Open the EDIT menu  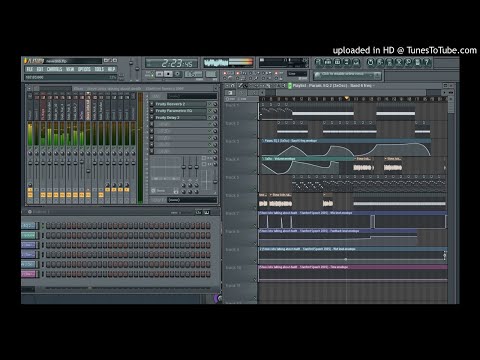[x=40, y=69]
